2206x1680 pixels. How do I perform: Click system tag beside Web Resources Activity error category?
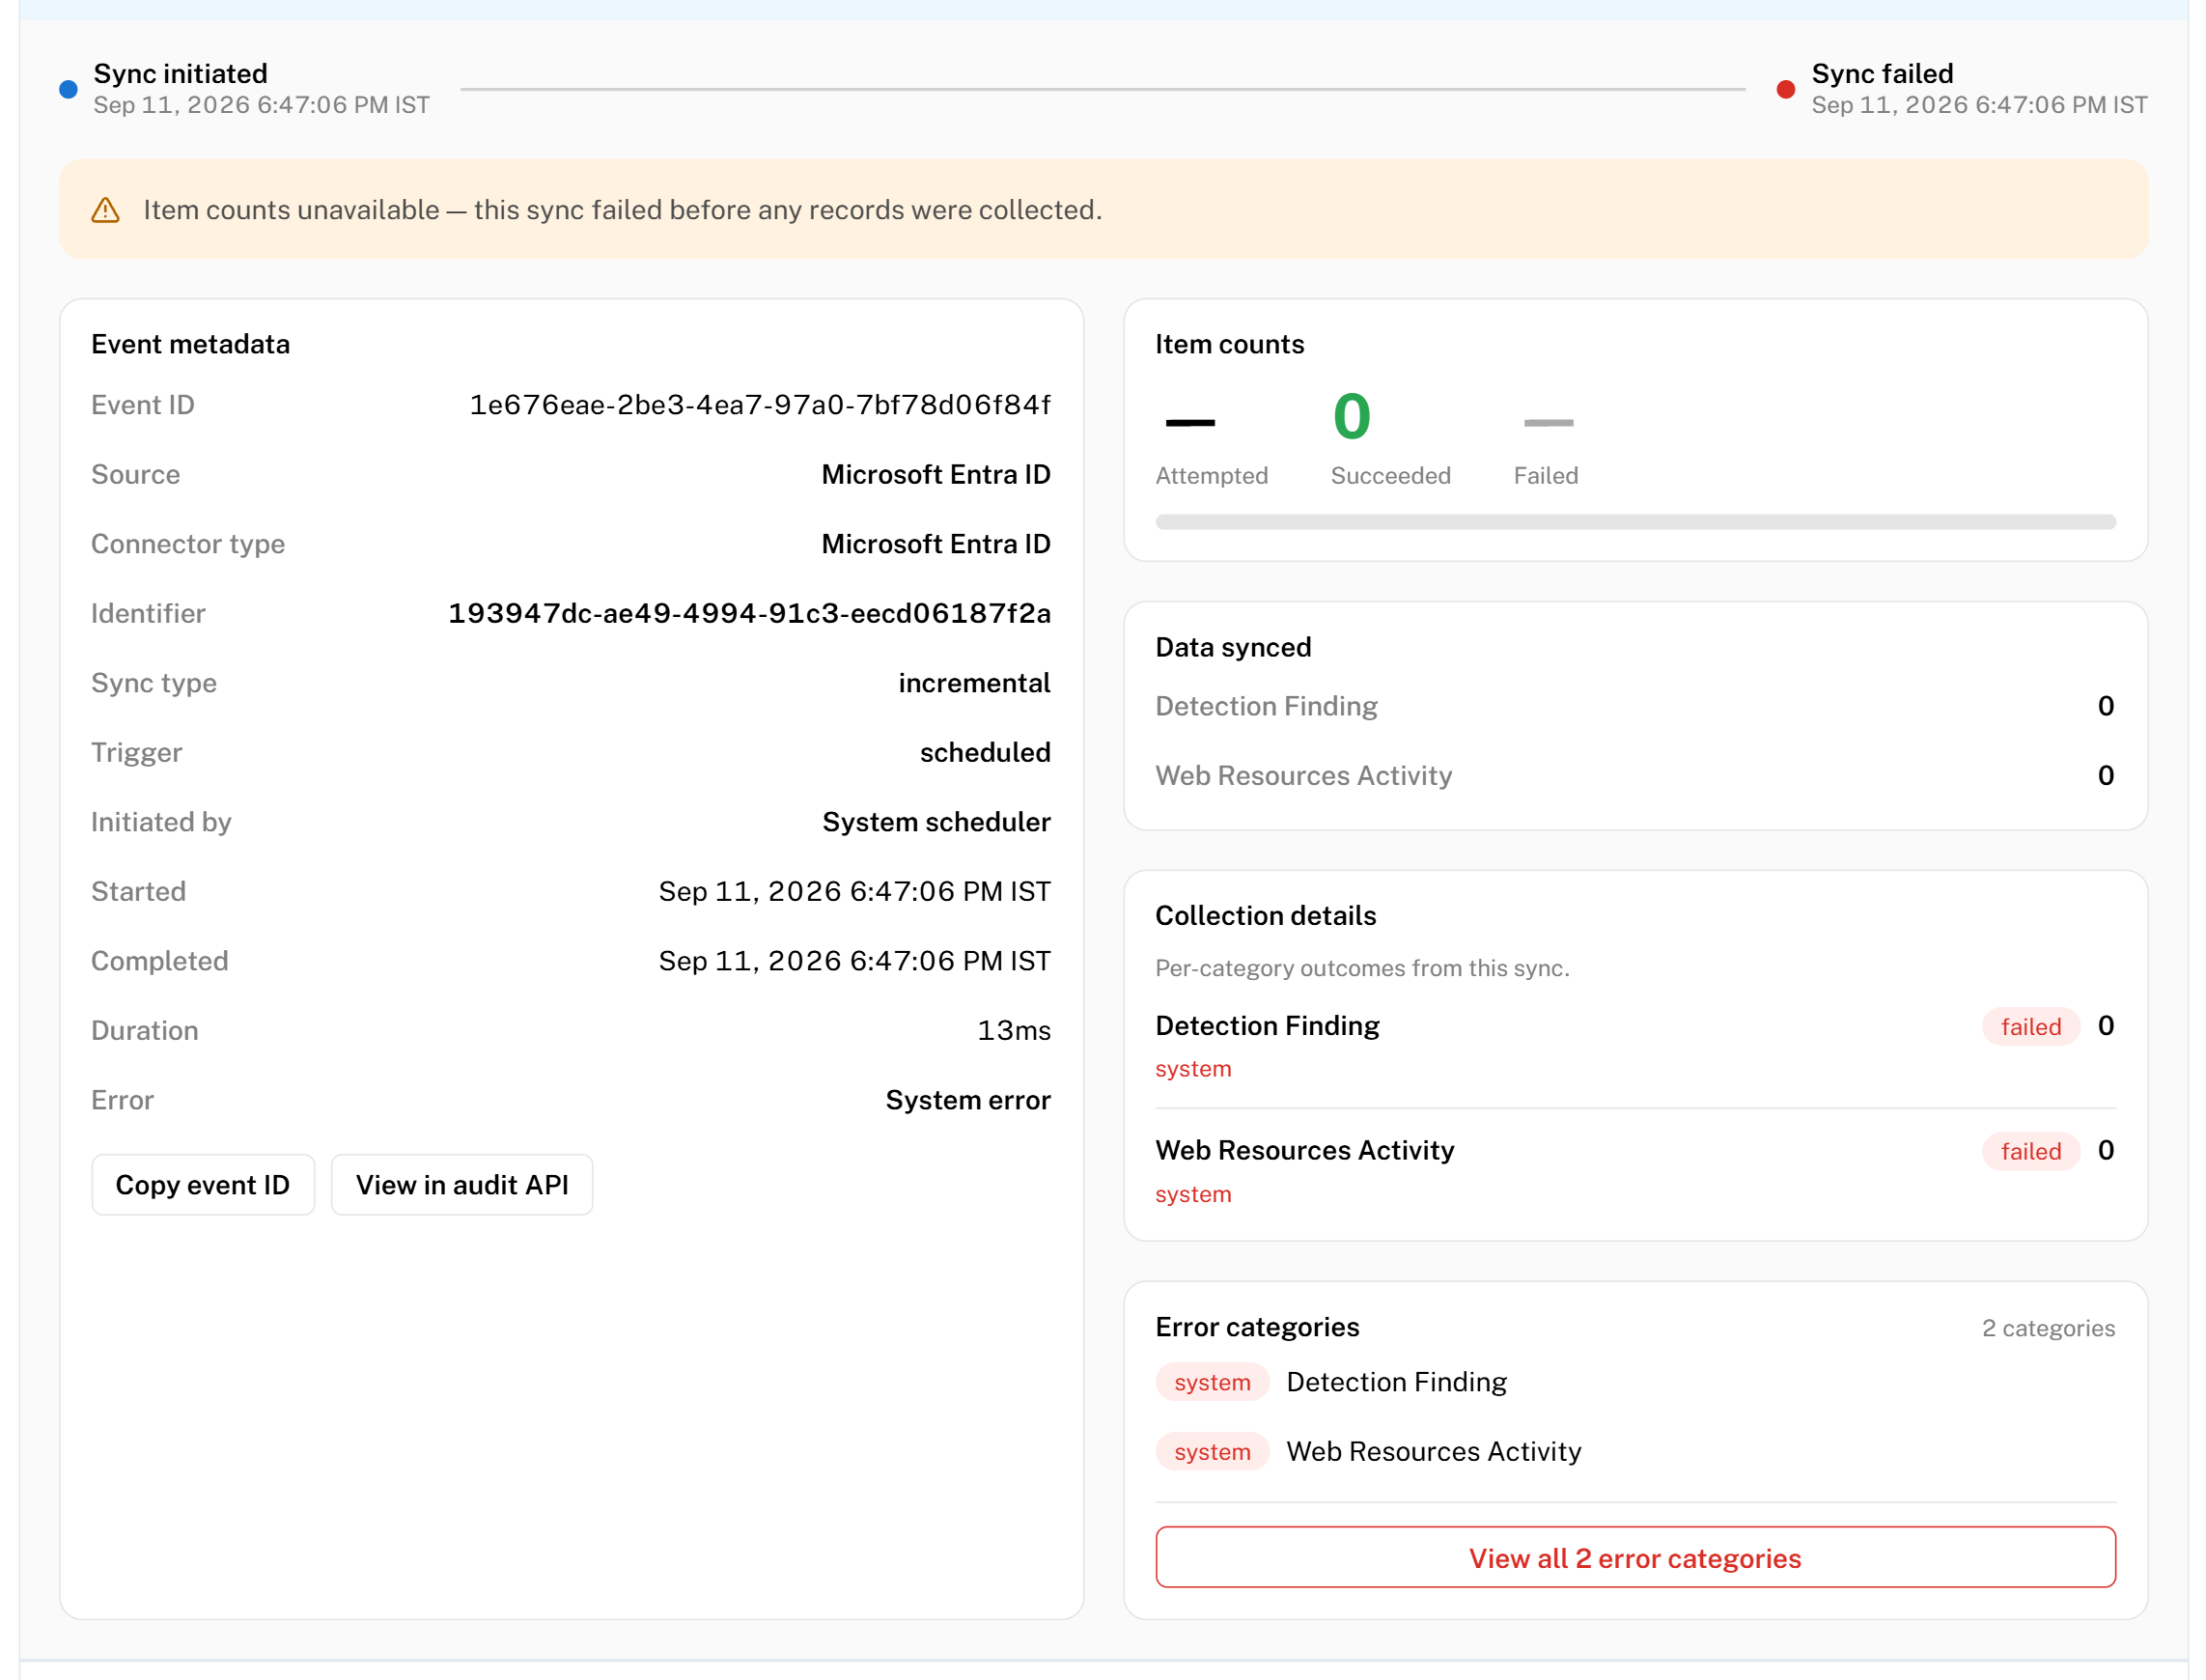click(1213, 1452)
